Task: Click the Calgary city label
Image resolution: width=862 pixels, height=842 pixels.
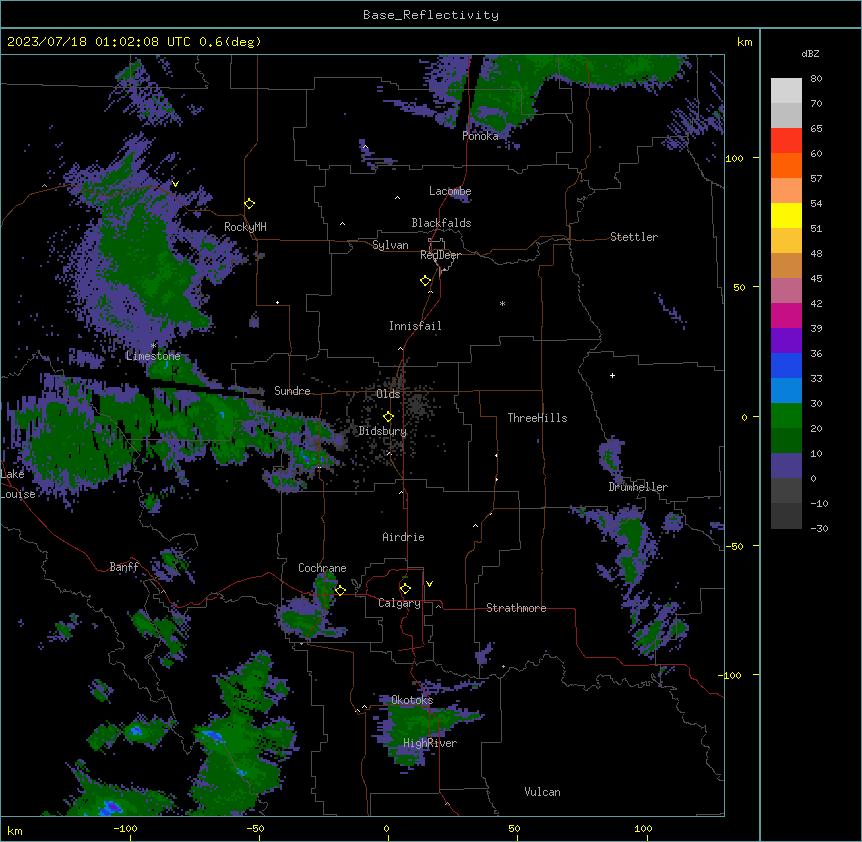Action: (399, 603)
